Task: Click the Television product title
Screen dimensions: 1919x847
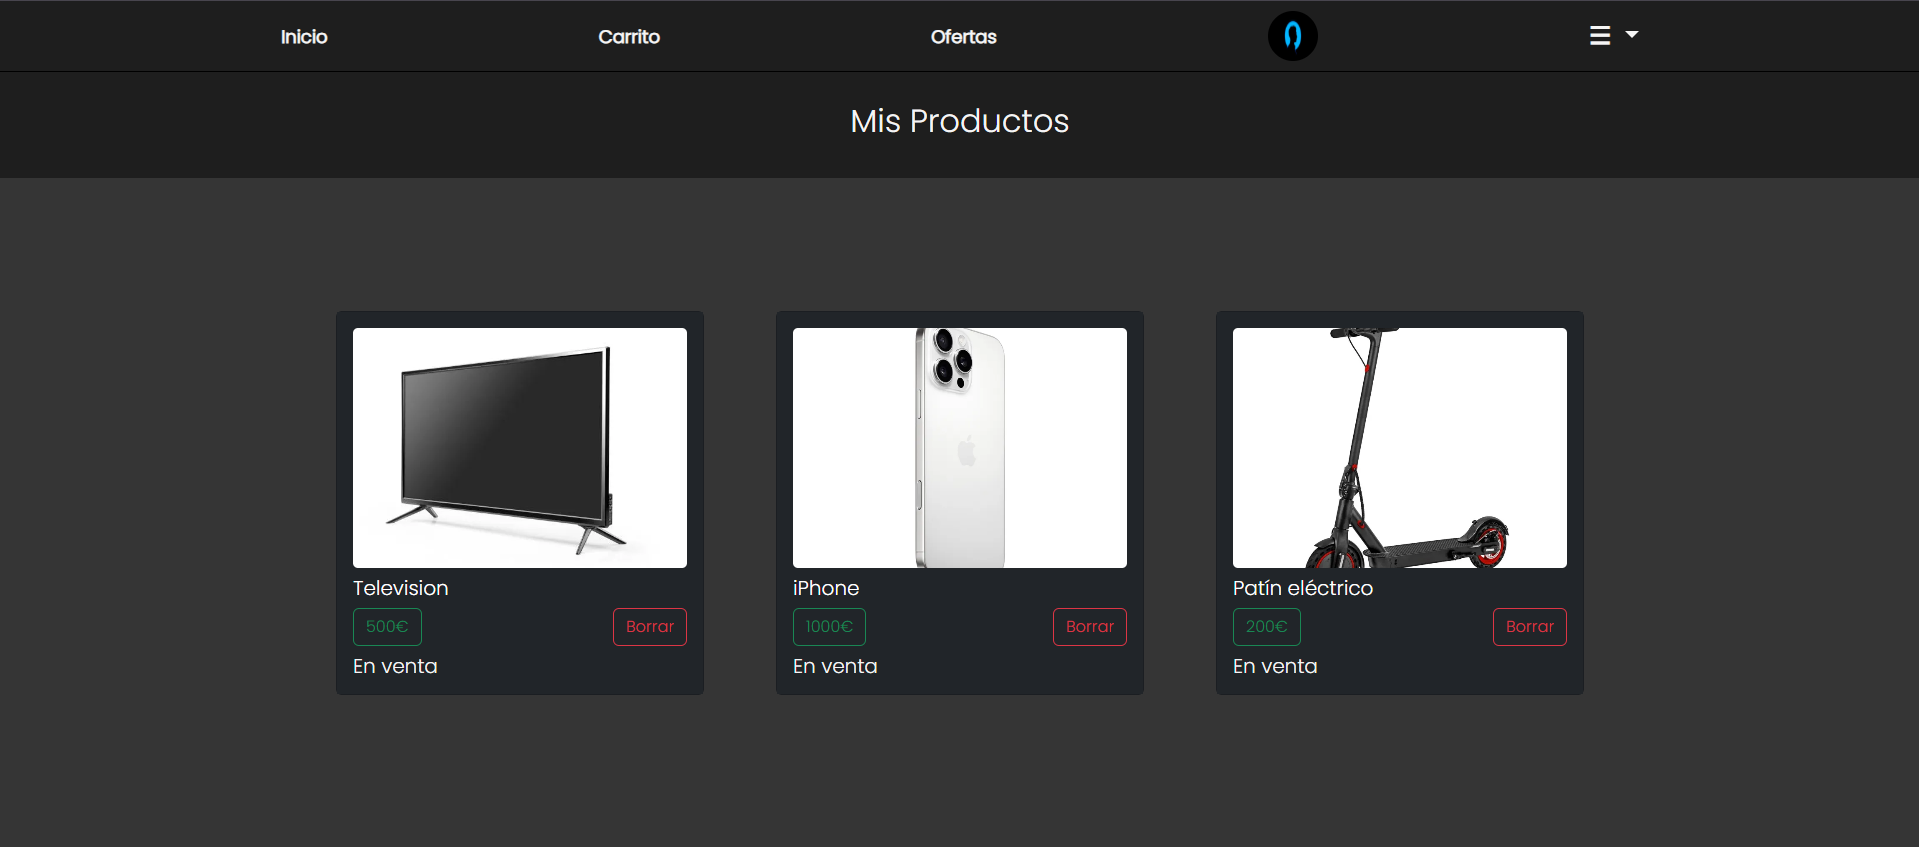Action: [x=401, y=588]
